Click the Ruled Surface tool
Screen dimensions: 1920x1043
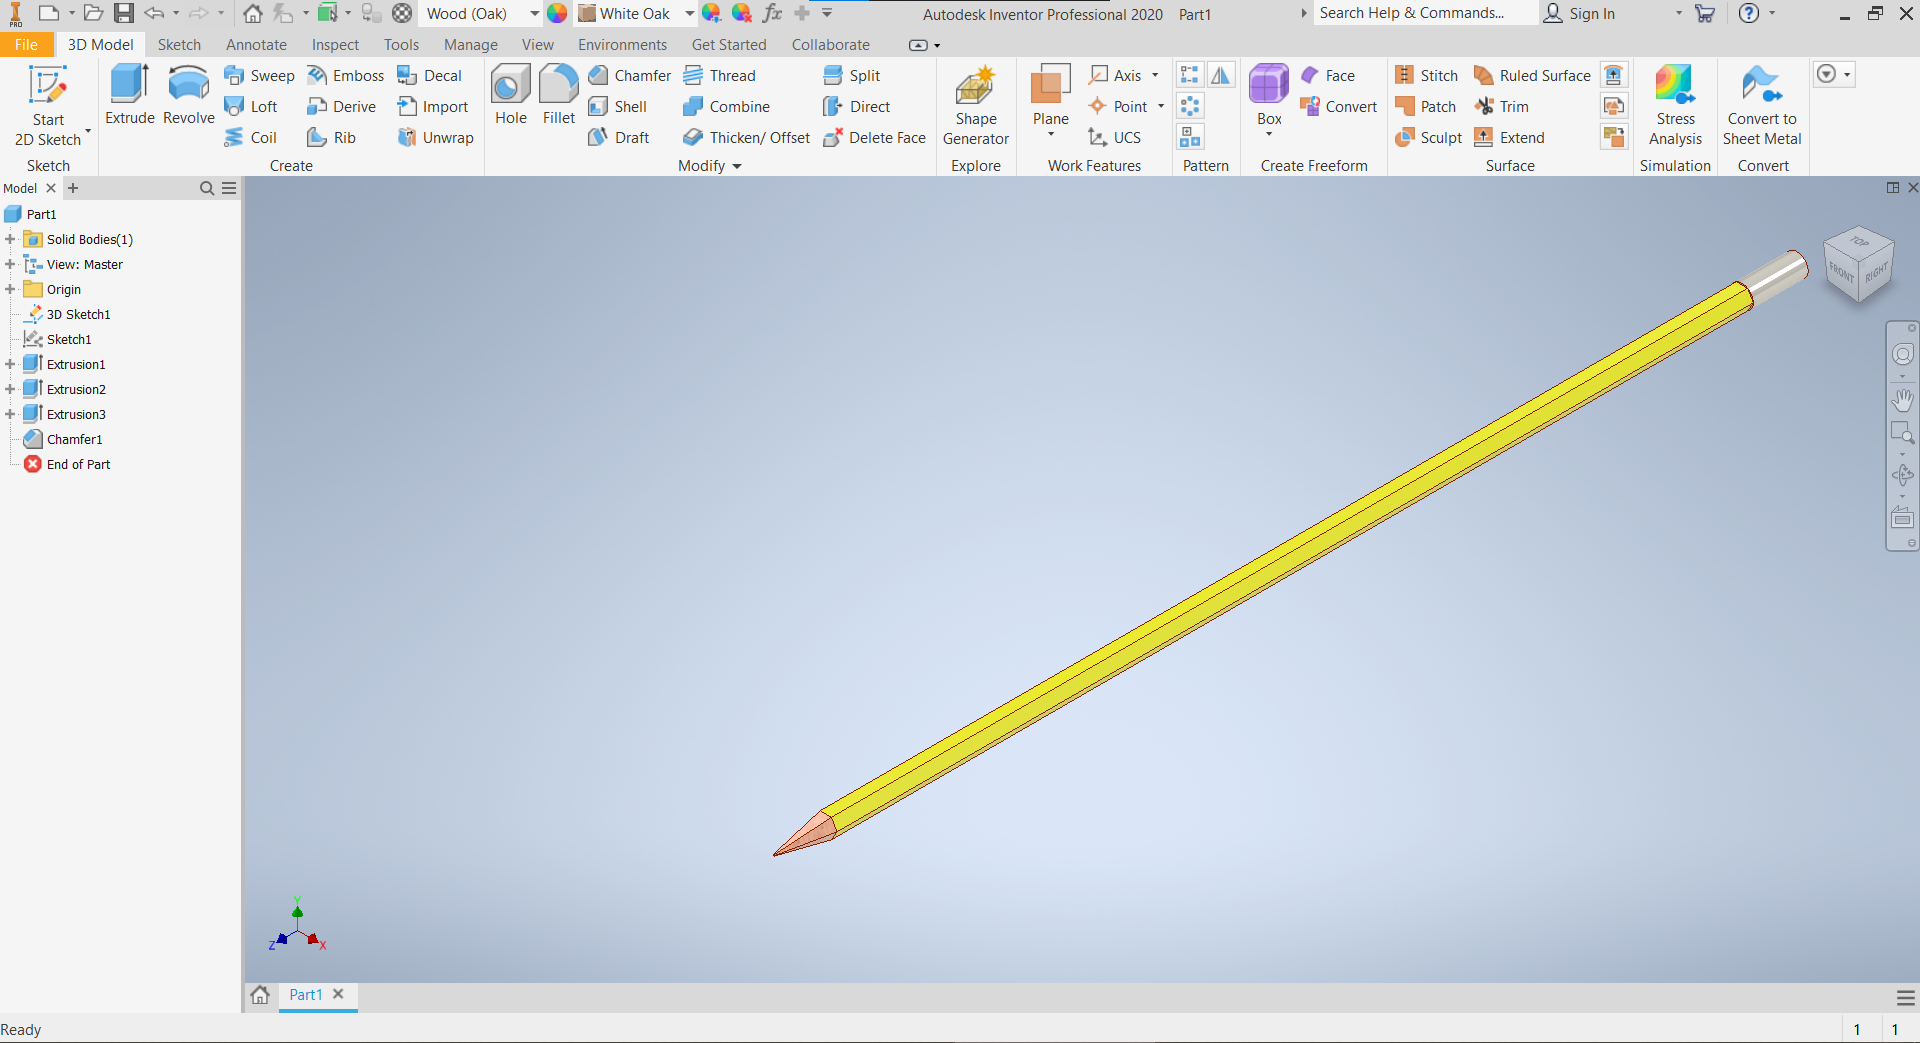coord(1532,76)
